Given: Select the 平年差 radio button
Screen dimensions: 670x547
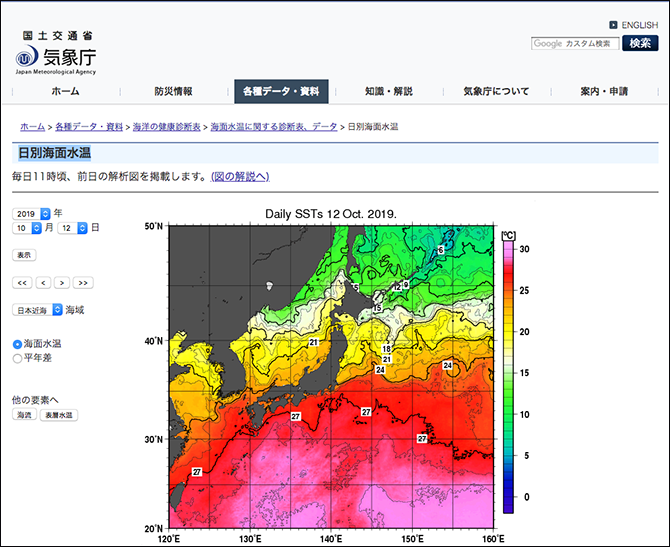Looking at the screenshot, I should 17,359.
